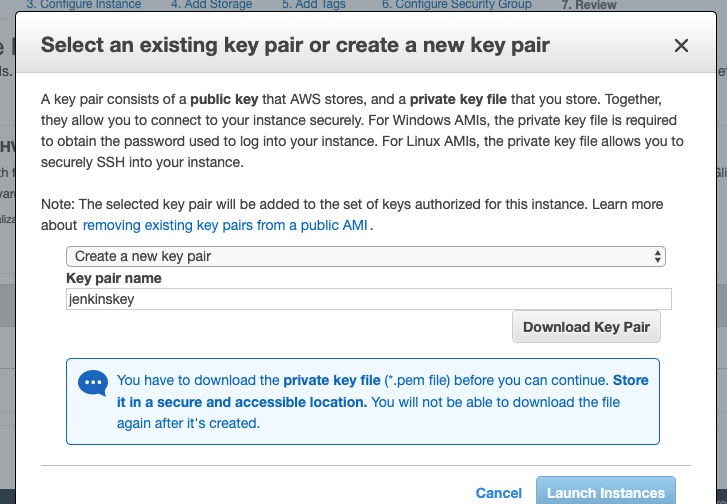Click the Download Key Pair button
Image resolution: width=727 pixels, height=504 pixels.
point(586,327)
